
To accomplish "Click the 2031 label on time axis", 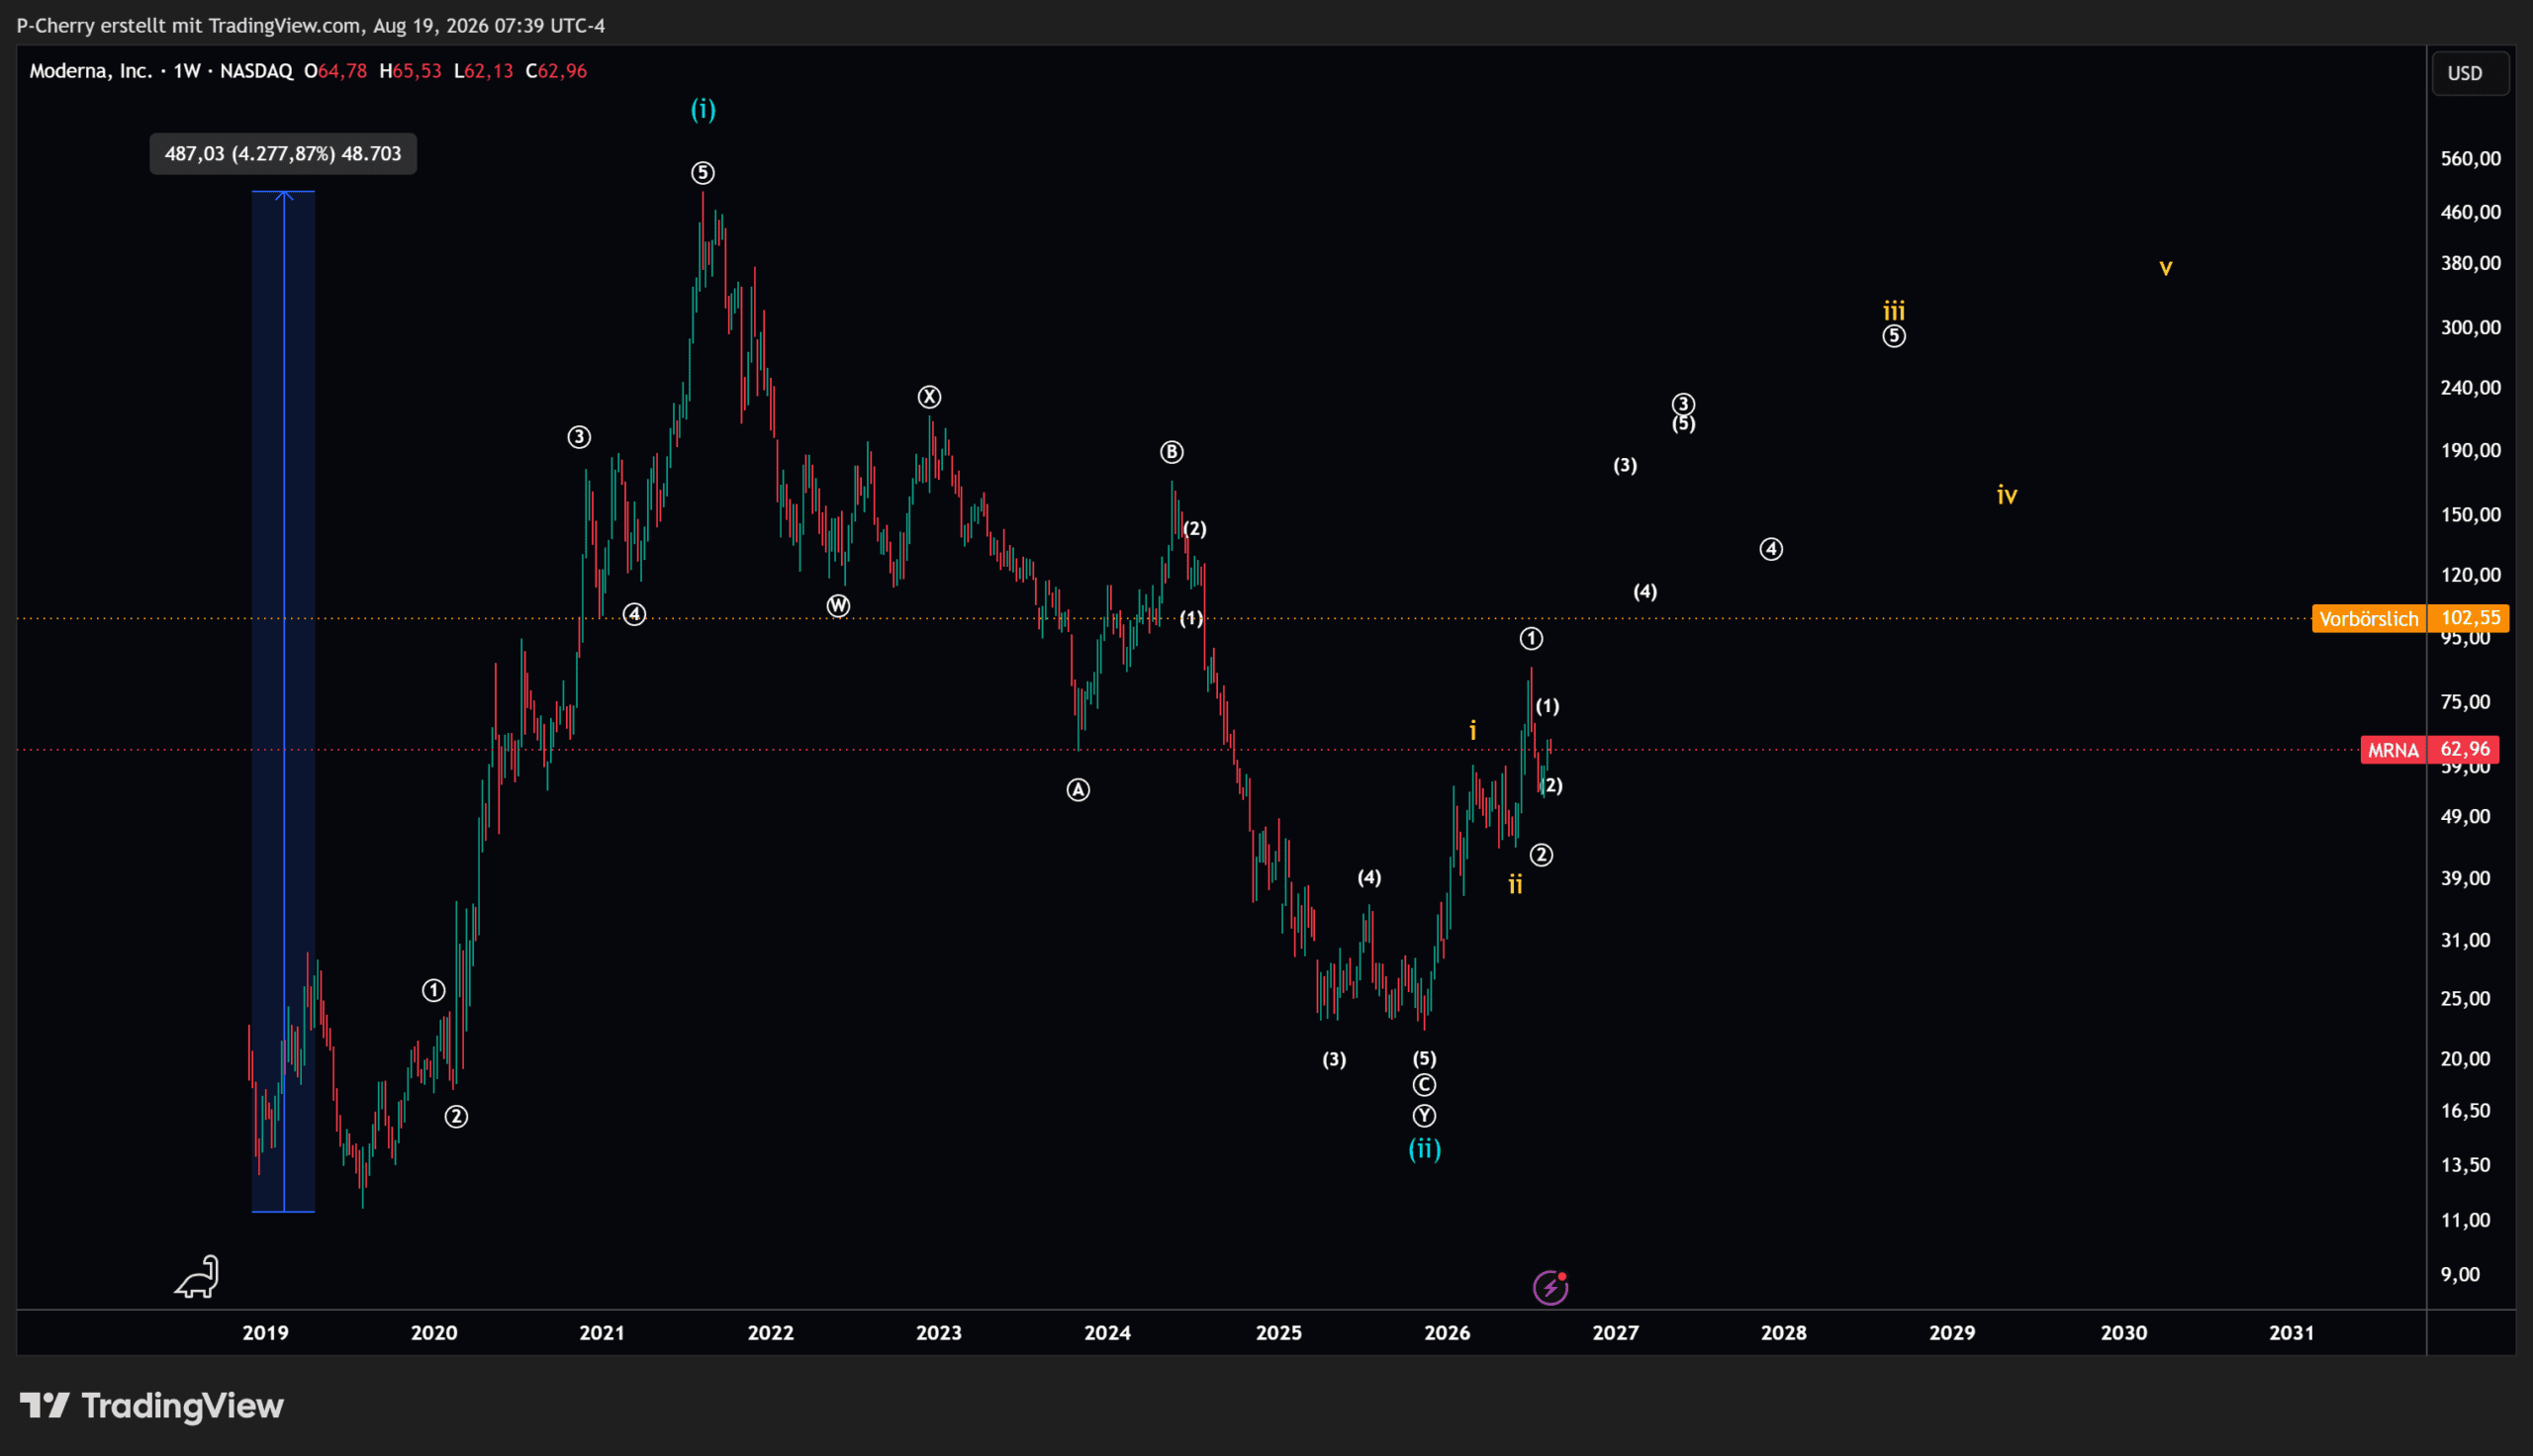I will (2292, 1333).
